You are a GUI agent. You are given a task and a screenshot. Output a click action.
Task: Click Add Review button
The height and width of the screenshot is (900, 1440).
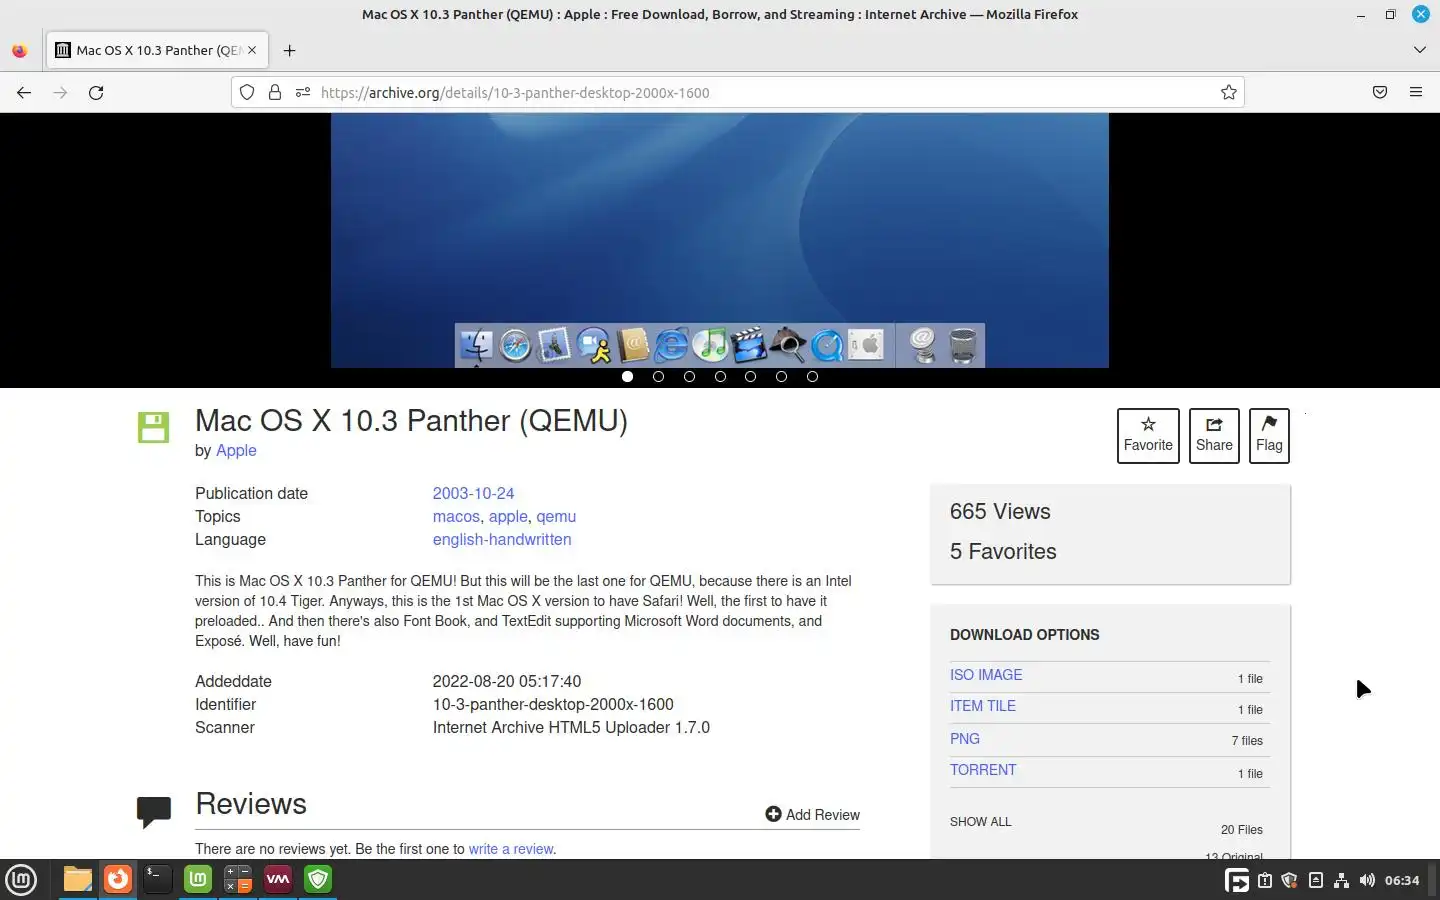click(812, 814)
